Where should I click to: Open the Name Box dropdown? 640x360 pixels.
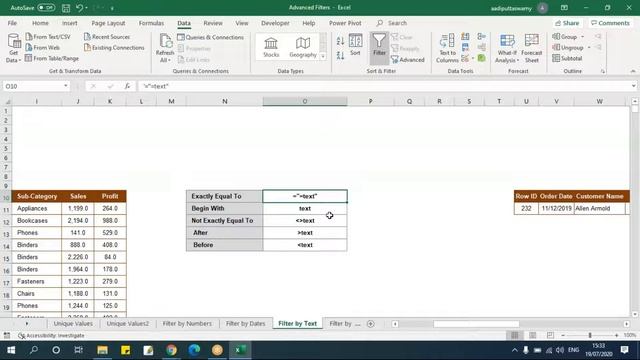[x=66, y=86]
